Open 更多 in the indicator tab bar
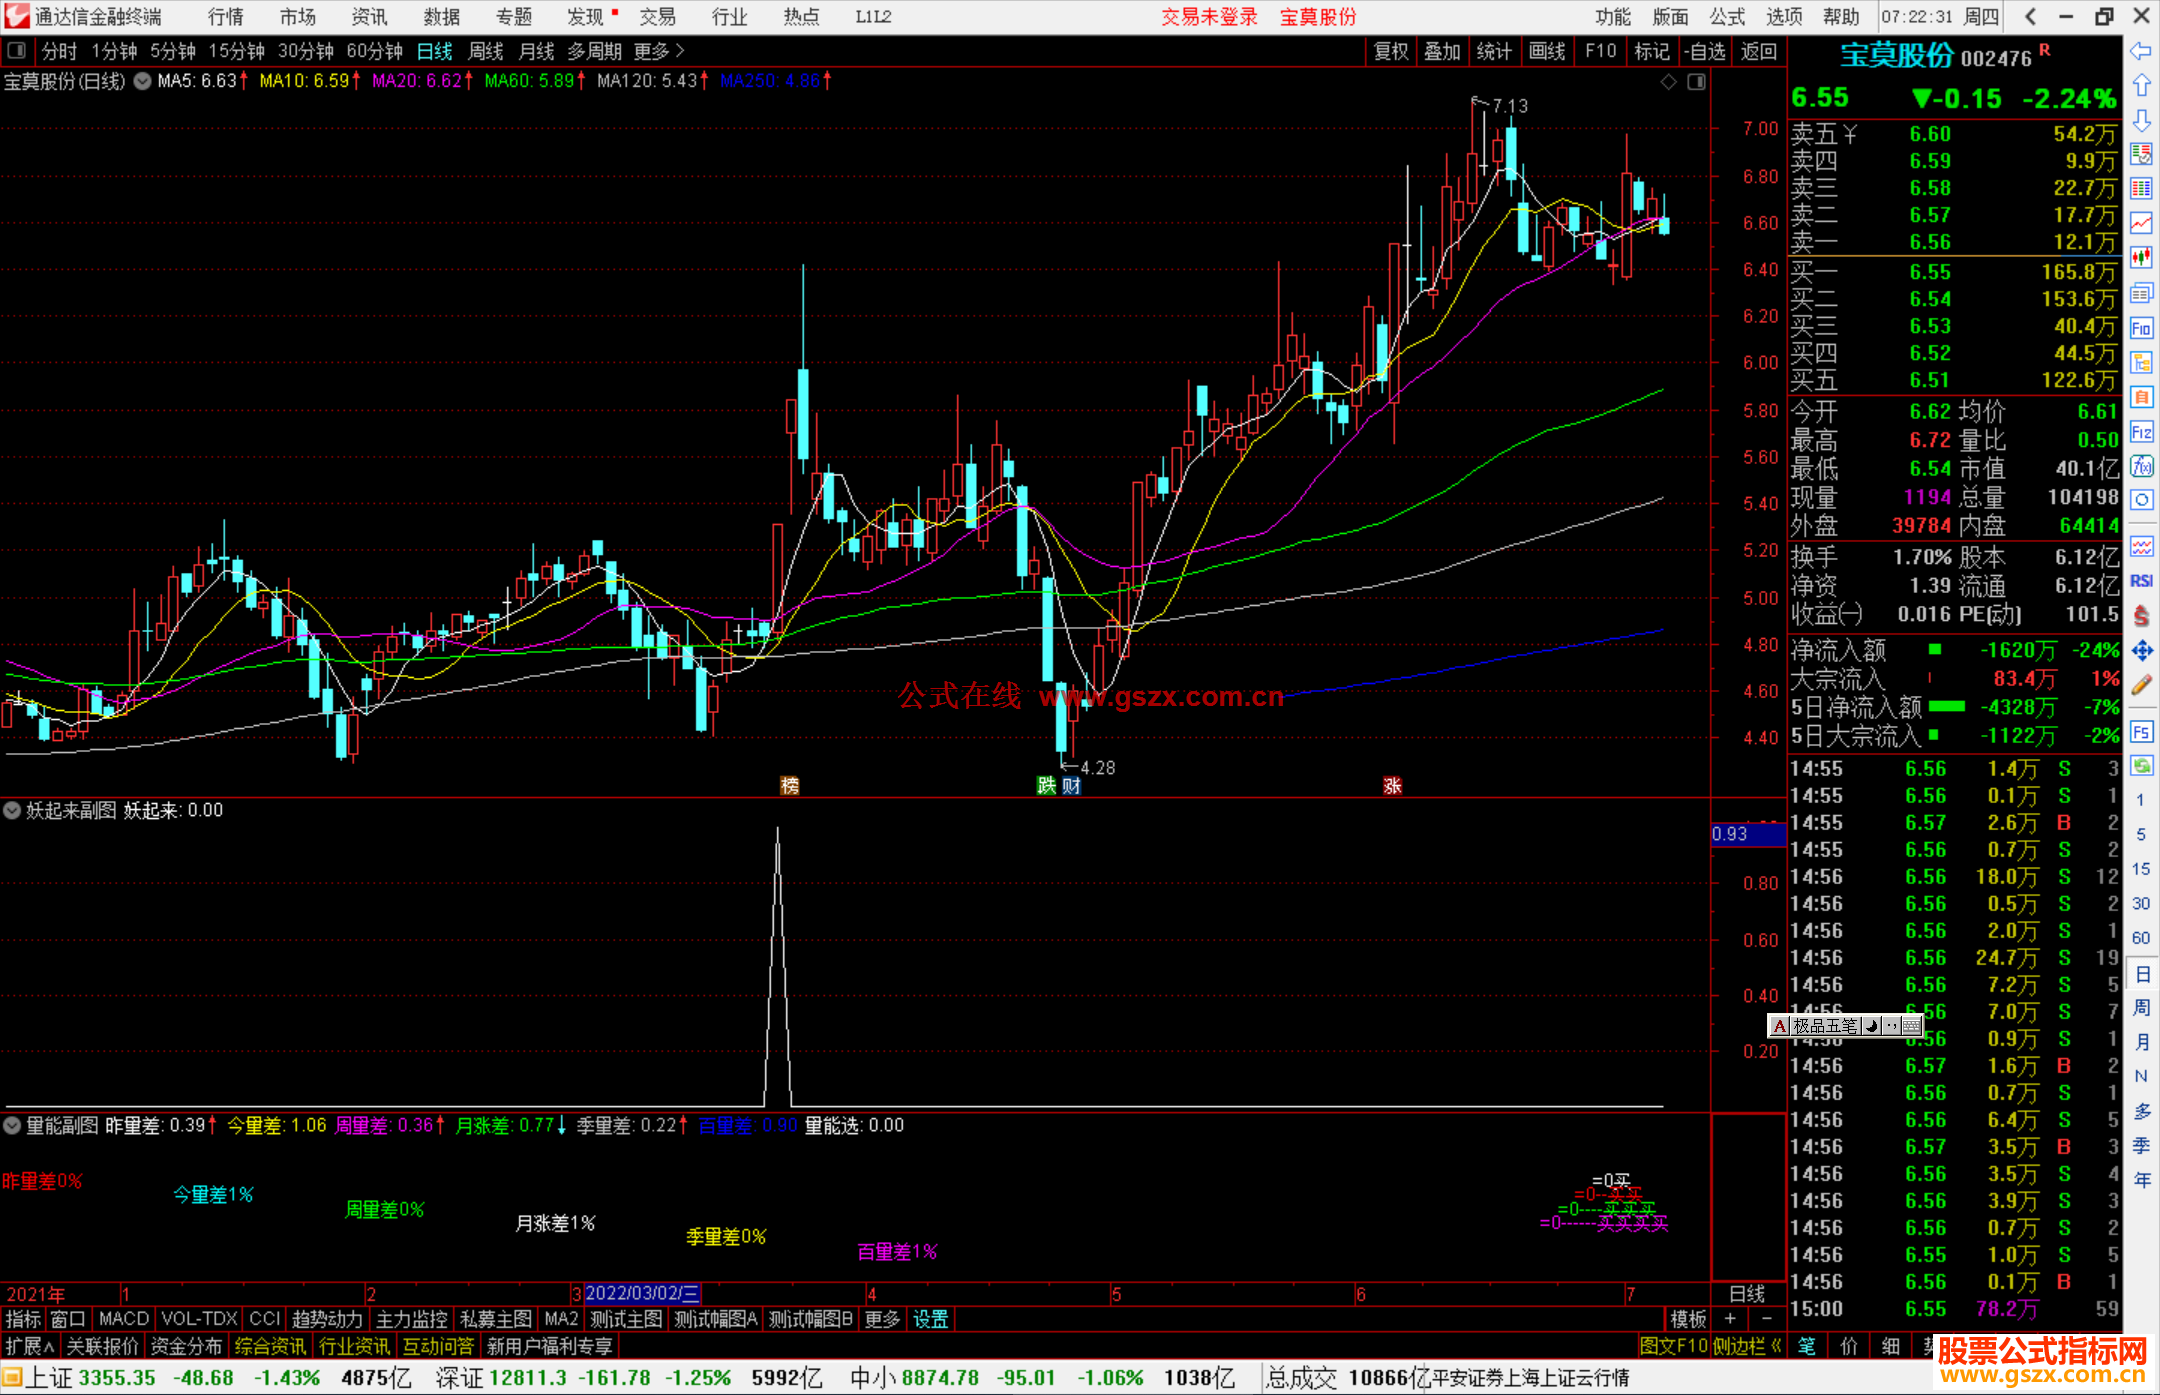2160x1395 pixels. coord(882,1319)
